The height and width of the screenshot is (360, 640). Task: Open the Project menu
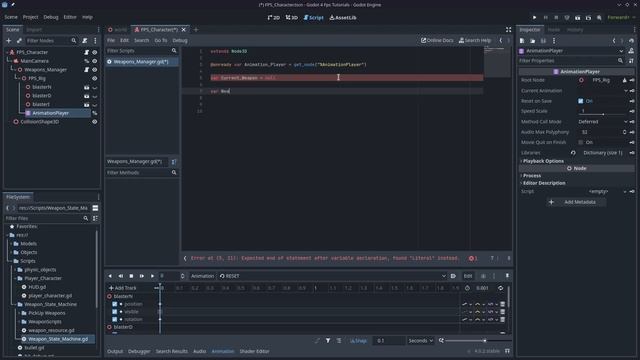coord(30,17)
